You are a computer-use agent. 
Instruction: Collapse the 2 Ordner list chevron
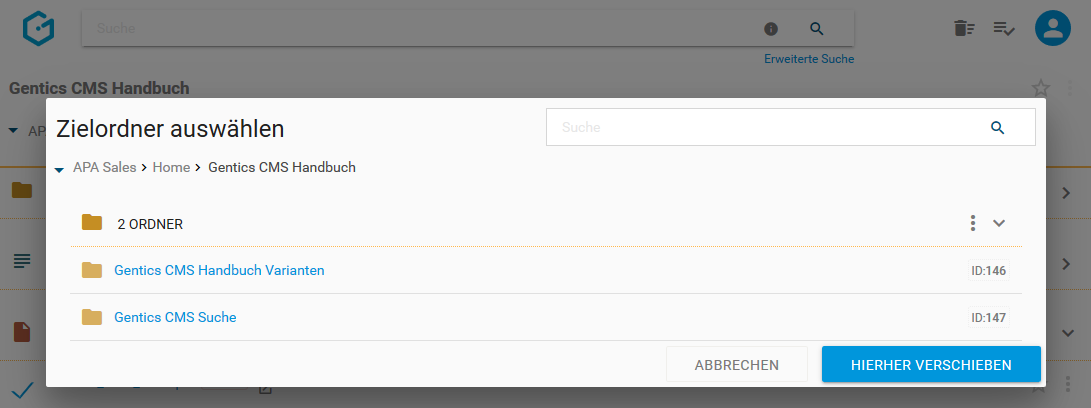coord(999,223)
